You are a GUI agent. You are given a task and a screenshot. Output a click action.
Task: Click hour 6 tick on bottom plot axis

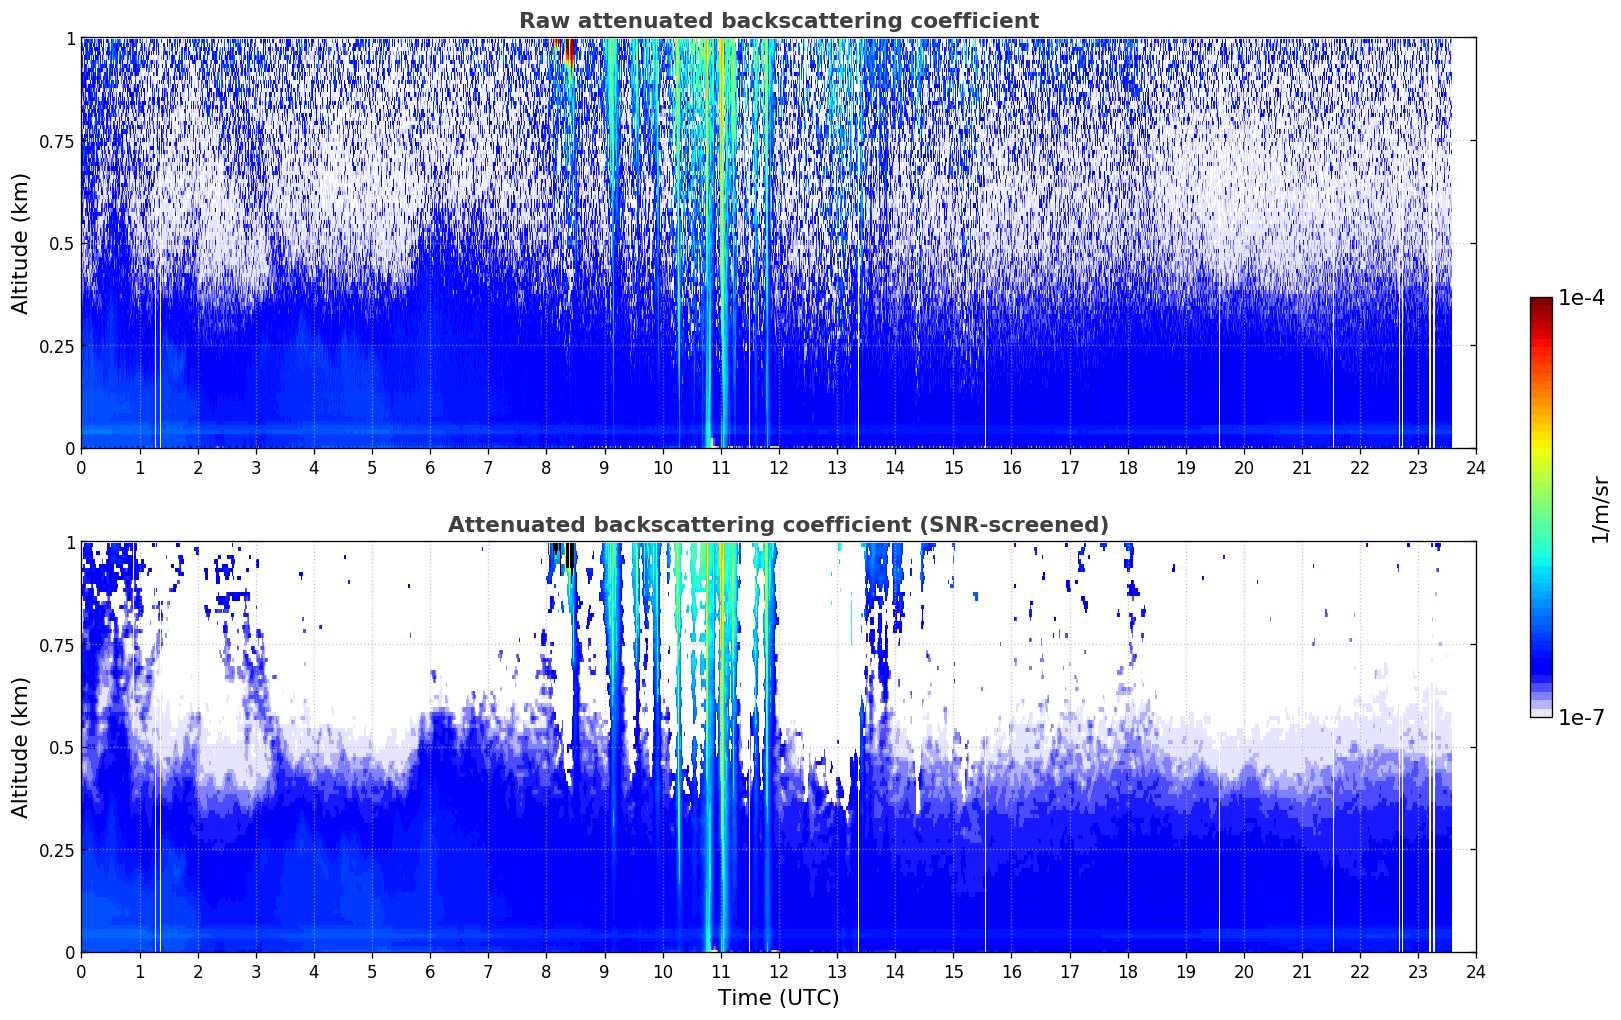pos(430,971)
